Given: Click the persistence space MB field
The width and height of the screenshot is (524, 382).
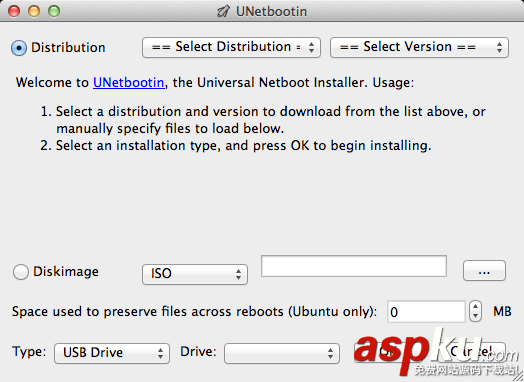Looking at the screenshot, I should coord(426,311).
